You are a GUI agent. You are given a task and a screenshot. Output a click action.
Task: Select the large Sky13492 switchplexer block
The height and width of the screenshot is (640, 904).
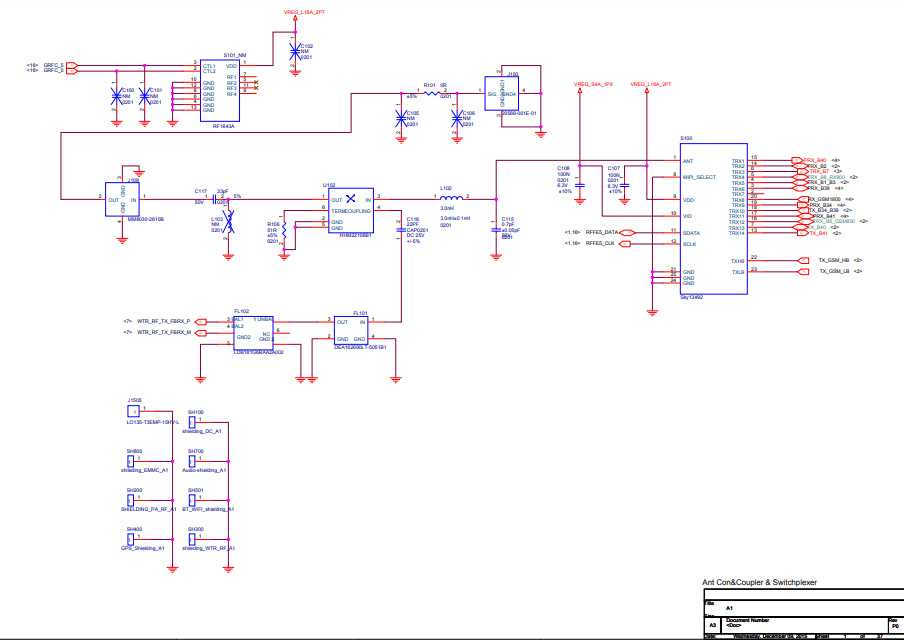coord(714,219)
